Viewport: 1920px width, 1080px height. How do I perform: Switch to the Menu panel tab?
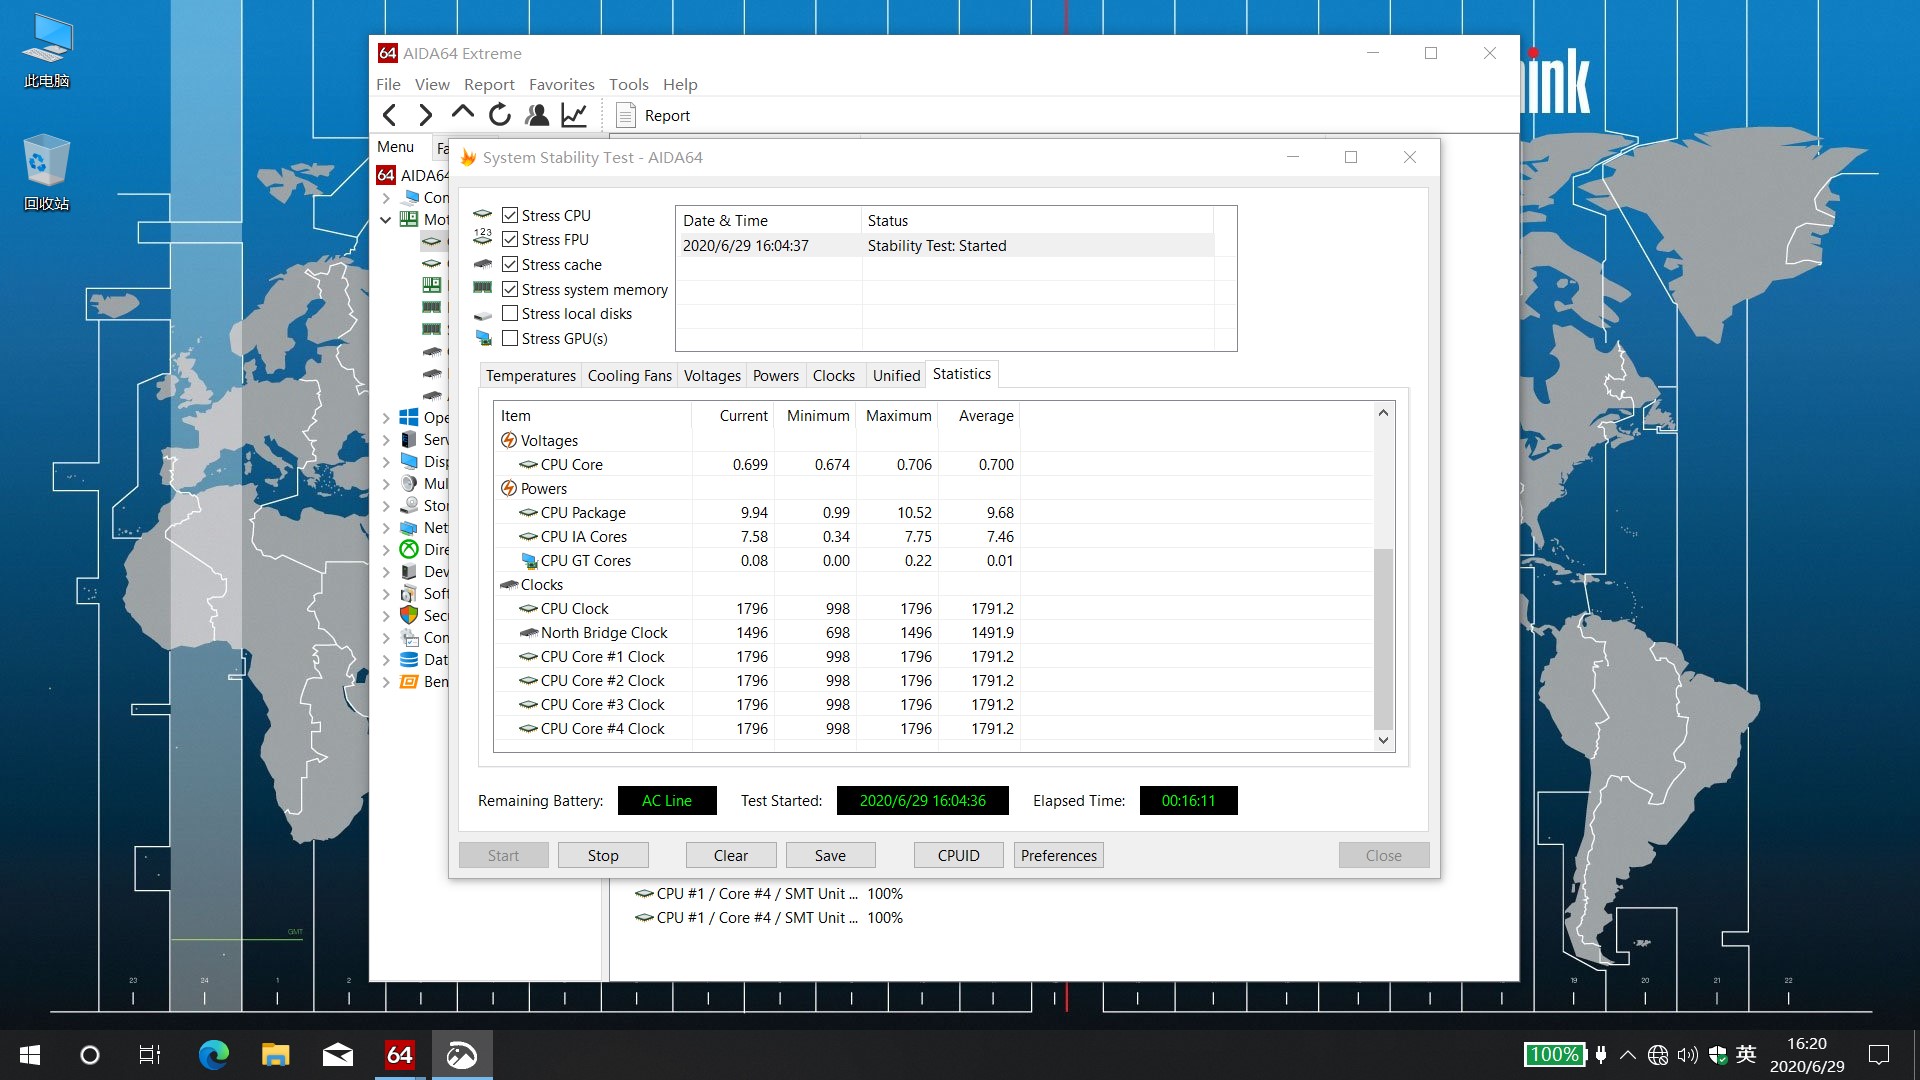pos(395,146)
